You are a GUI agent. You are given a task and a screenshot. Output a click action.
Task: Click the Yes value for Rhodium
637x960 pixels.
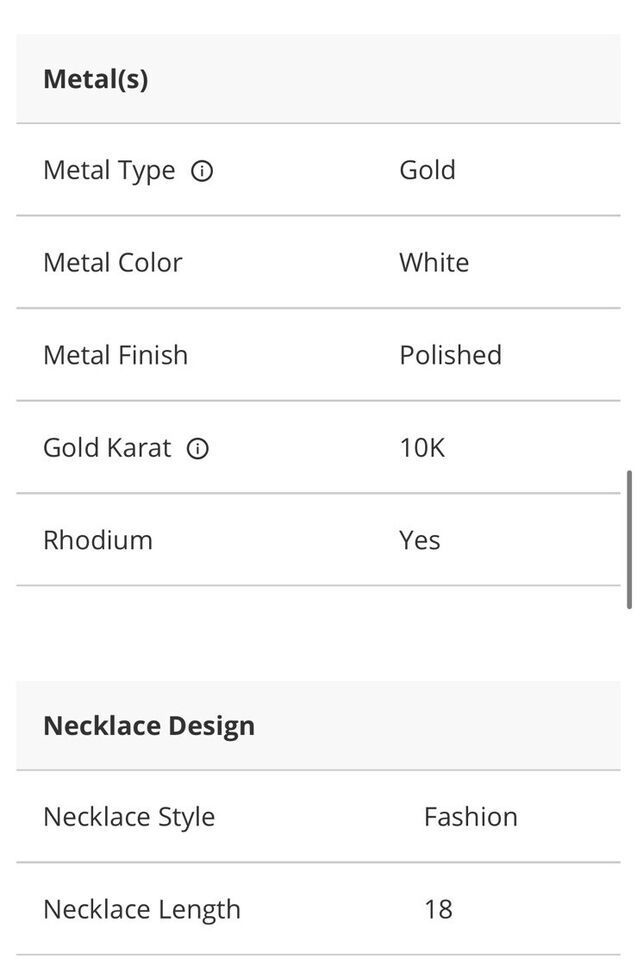coord(420,540)
